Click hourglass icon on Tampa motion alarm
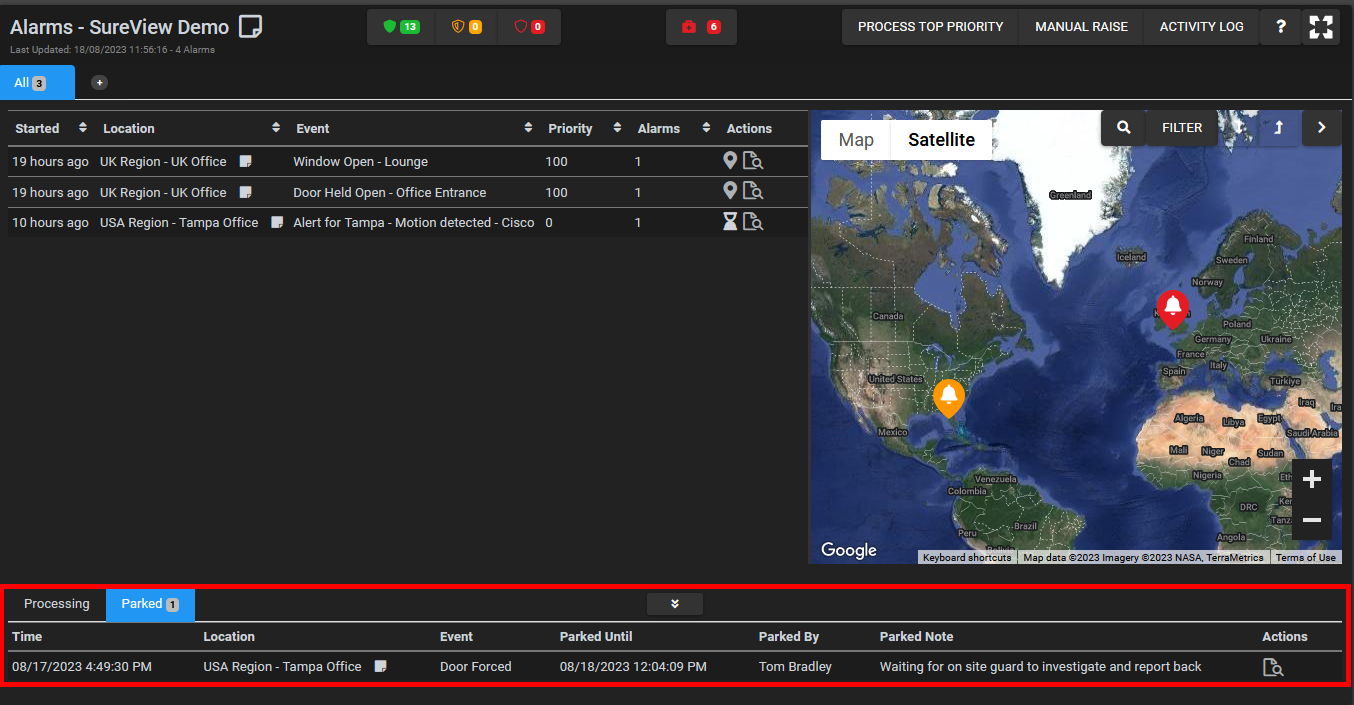This screenshot has height=705, width=1354. tap(730, 222)
